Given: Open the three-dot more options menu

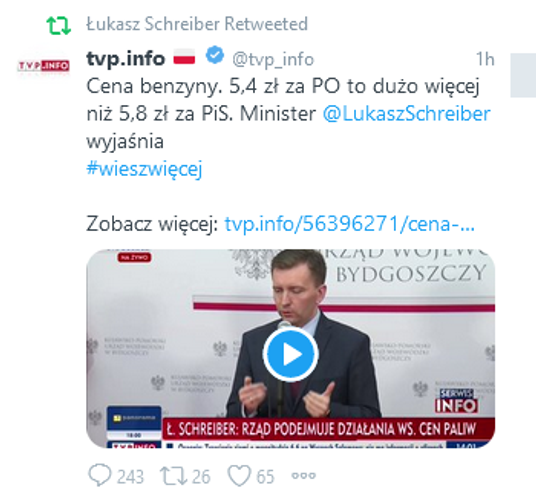Looking at the screenshot, I should pos(303,476).
